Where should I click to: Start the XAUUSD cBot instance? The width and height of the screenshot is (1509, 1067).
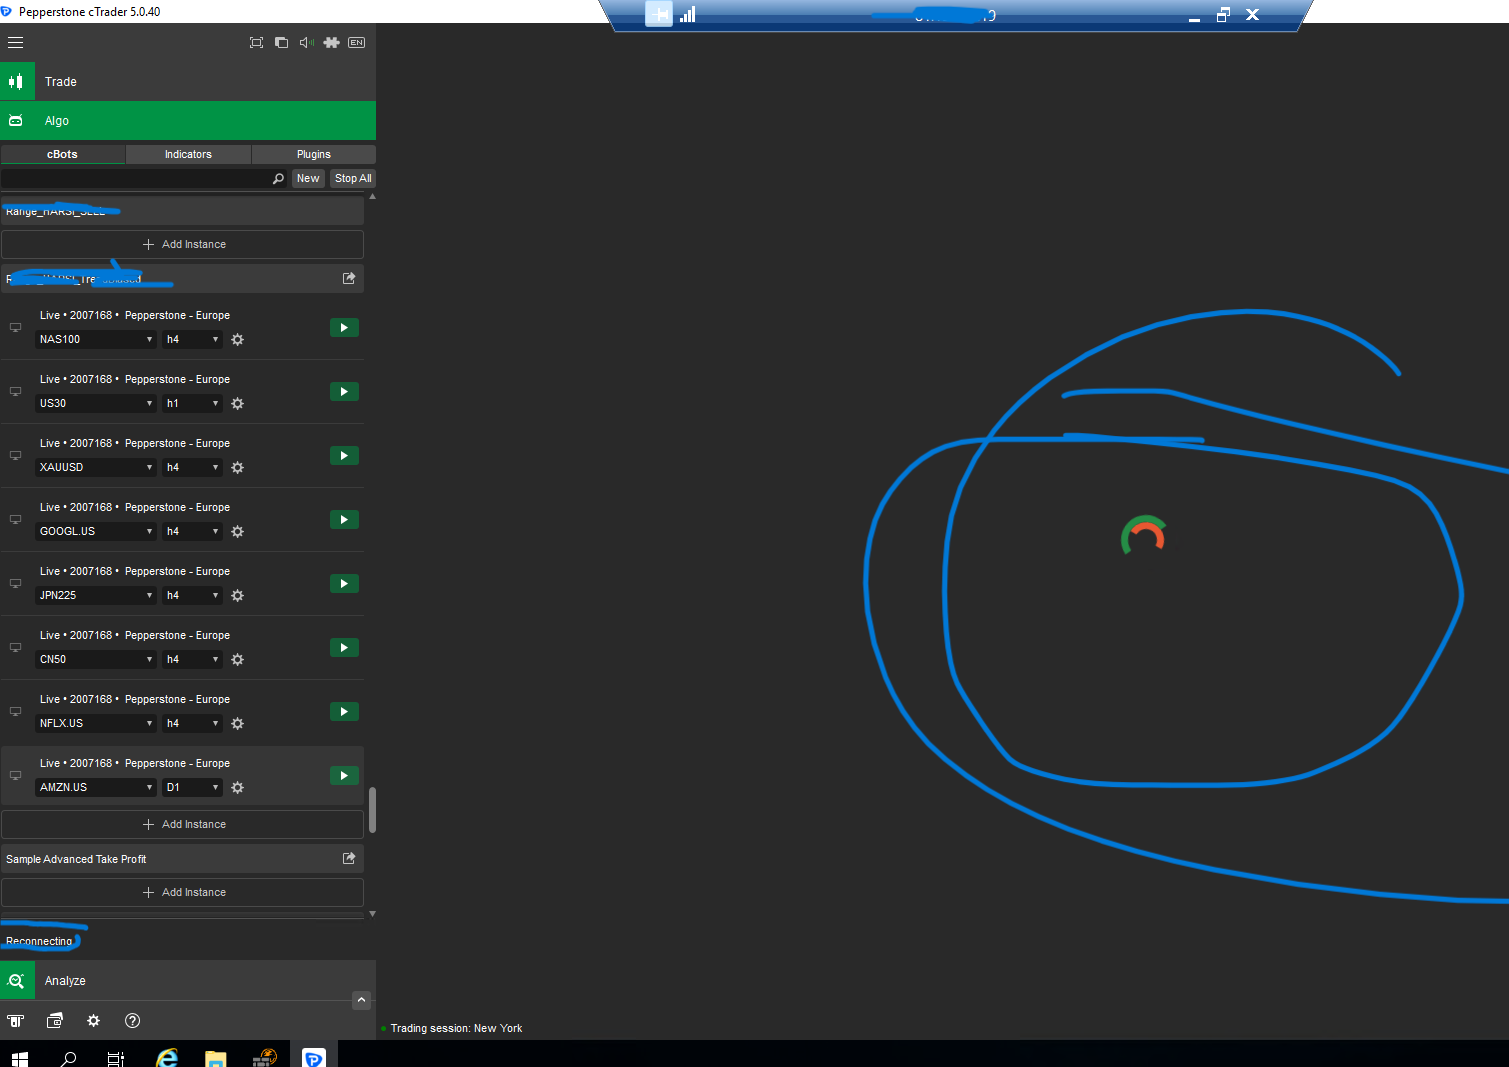[344, 456]
